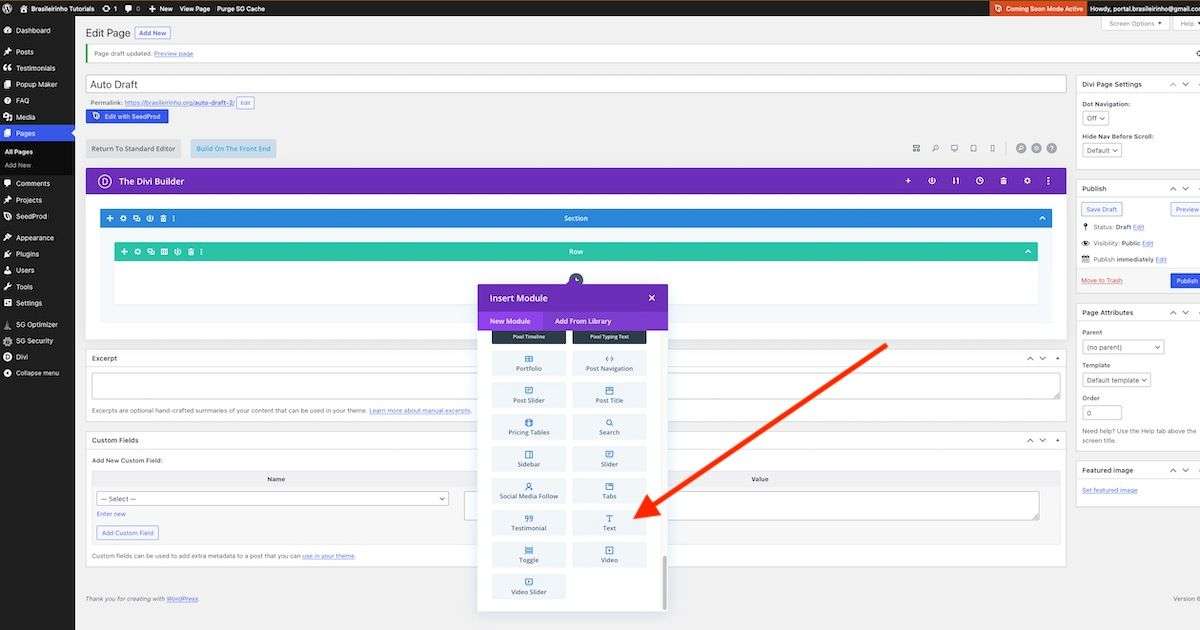Screen dimensions: 1200x630
Task: Add the Pricing Tables module
Action: [x=529, y=426]
